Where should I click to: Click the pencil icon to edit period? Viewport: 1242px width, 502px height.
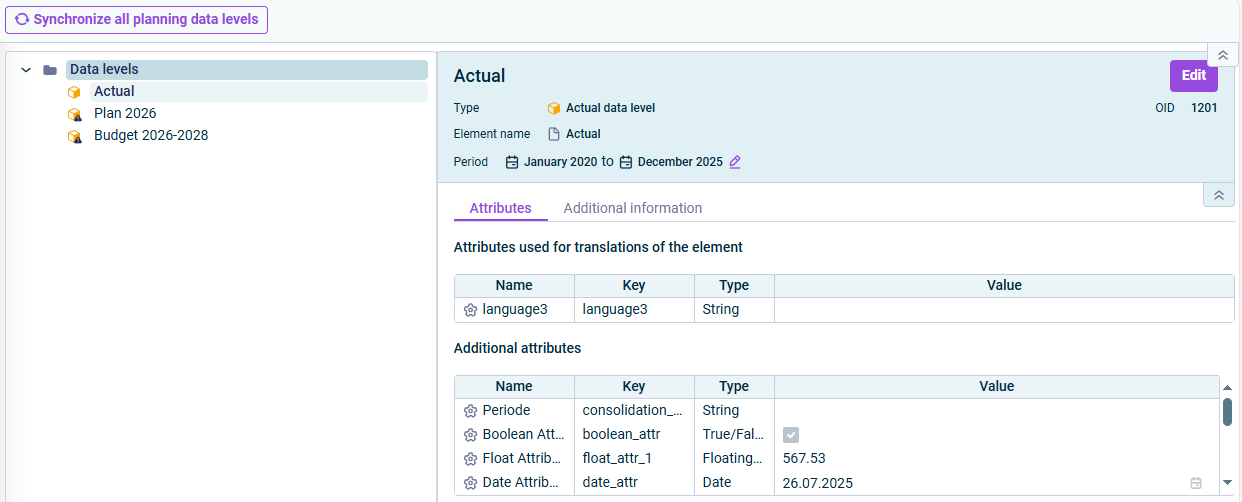(735, 162)
